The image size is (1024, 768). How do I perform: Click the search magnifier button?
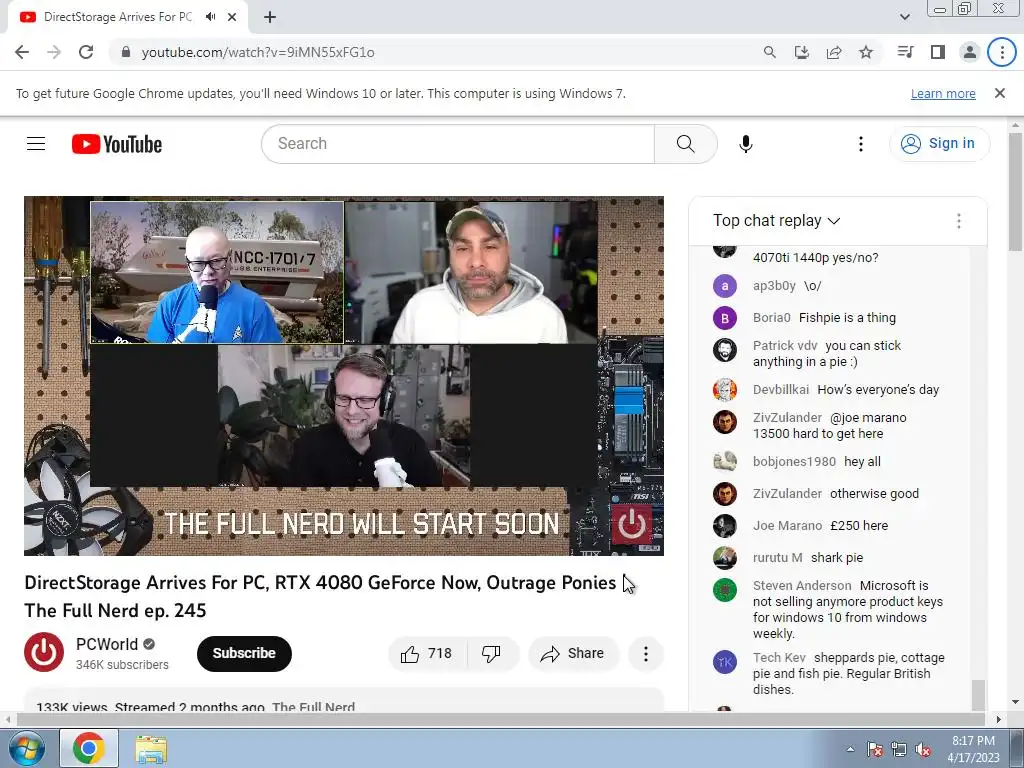(x=686, y=144)
